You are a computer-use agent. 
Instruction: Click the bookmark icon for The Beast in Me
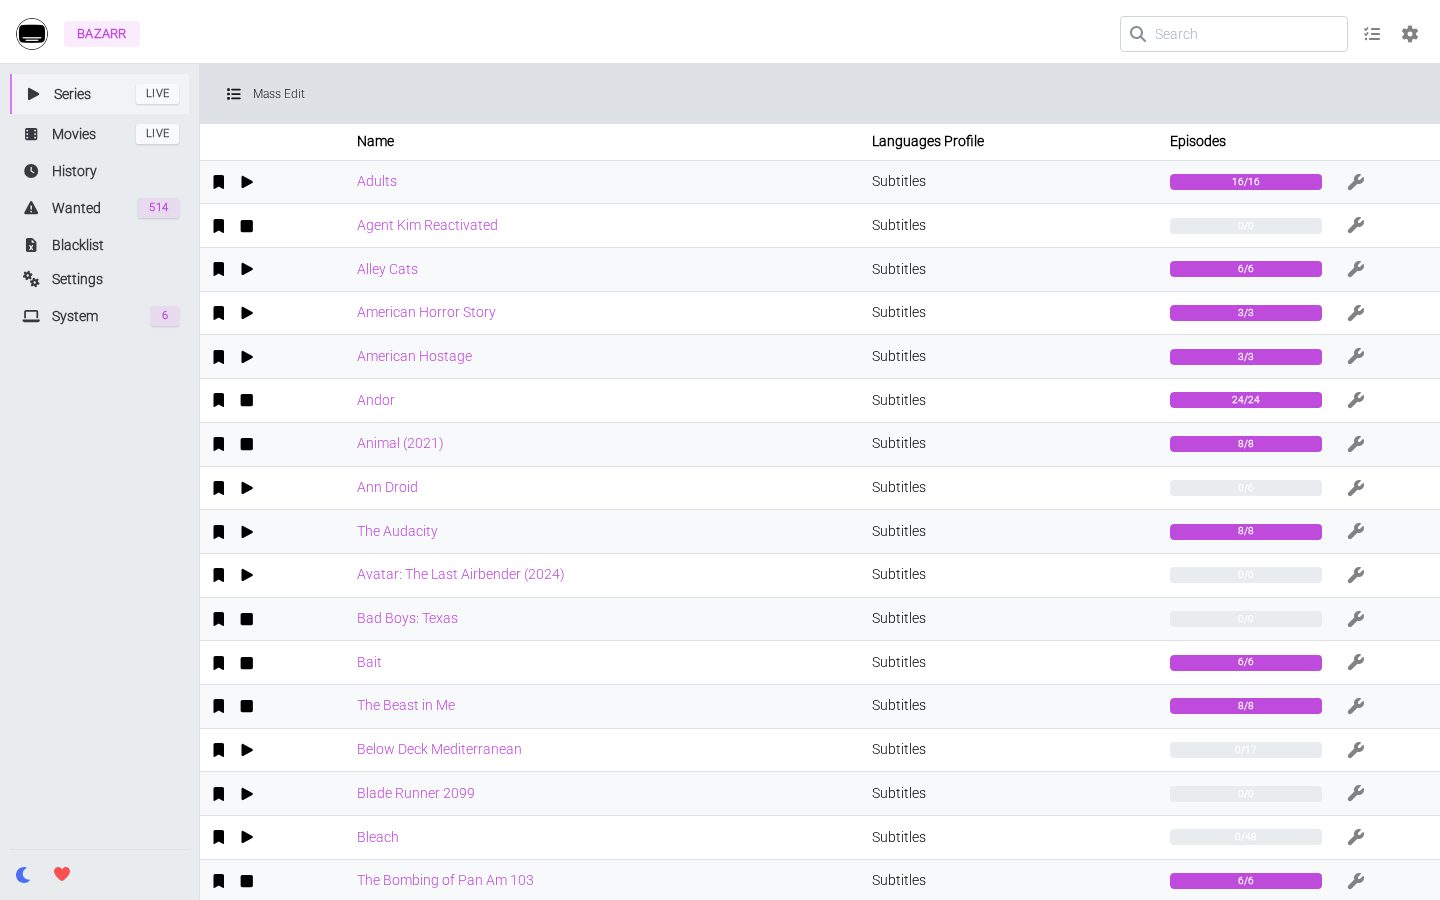pyautogui.click(x=219, y=706)
